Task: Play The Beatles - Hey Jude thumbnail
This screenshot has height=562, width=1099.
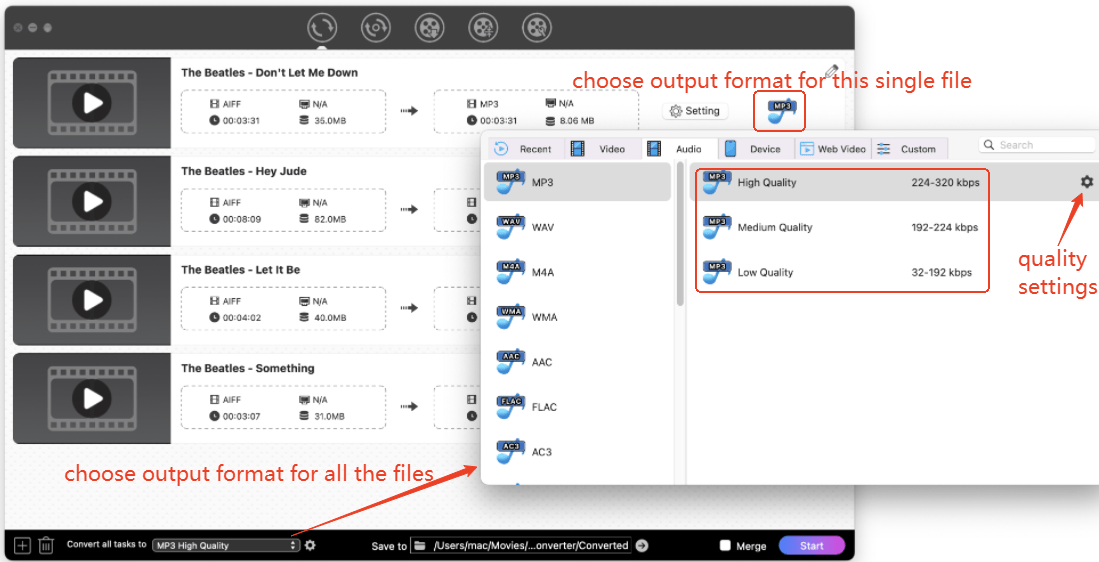Action: click(x=92, y=201)
